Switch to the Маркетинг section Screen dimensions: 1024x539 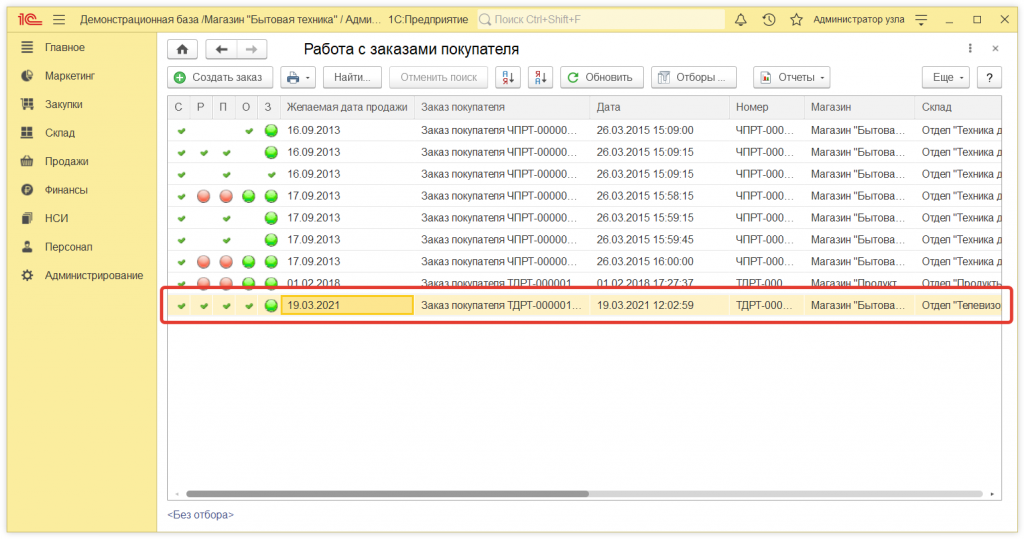tap(69, 75)
